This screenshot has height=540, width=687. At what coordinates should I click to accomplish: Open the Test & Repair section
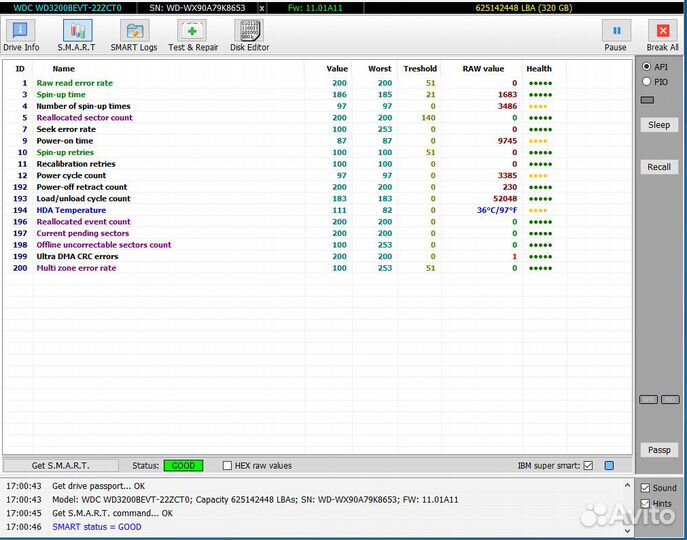[193, 35]
